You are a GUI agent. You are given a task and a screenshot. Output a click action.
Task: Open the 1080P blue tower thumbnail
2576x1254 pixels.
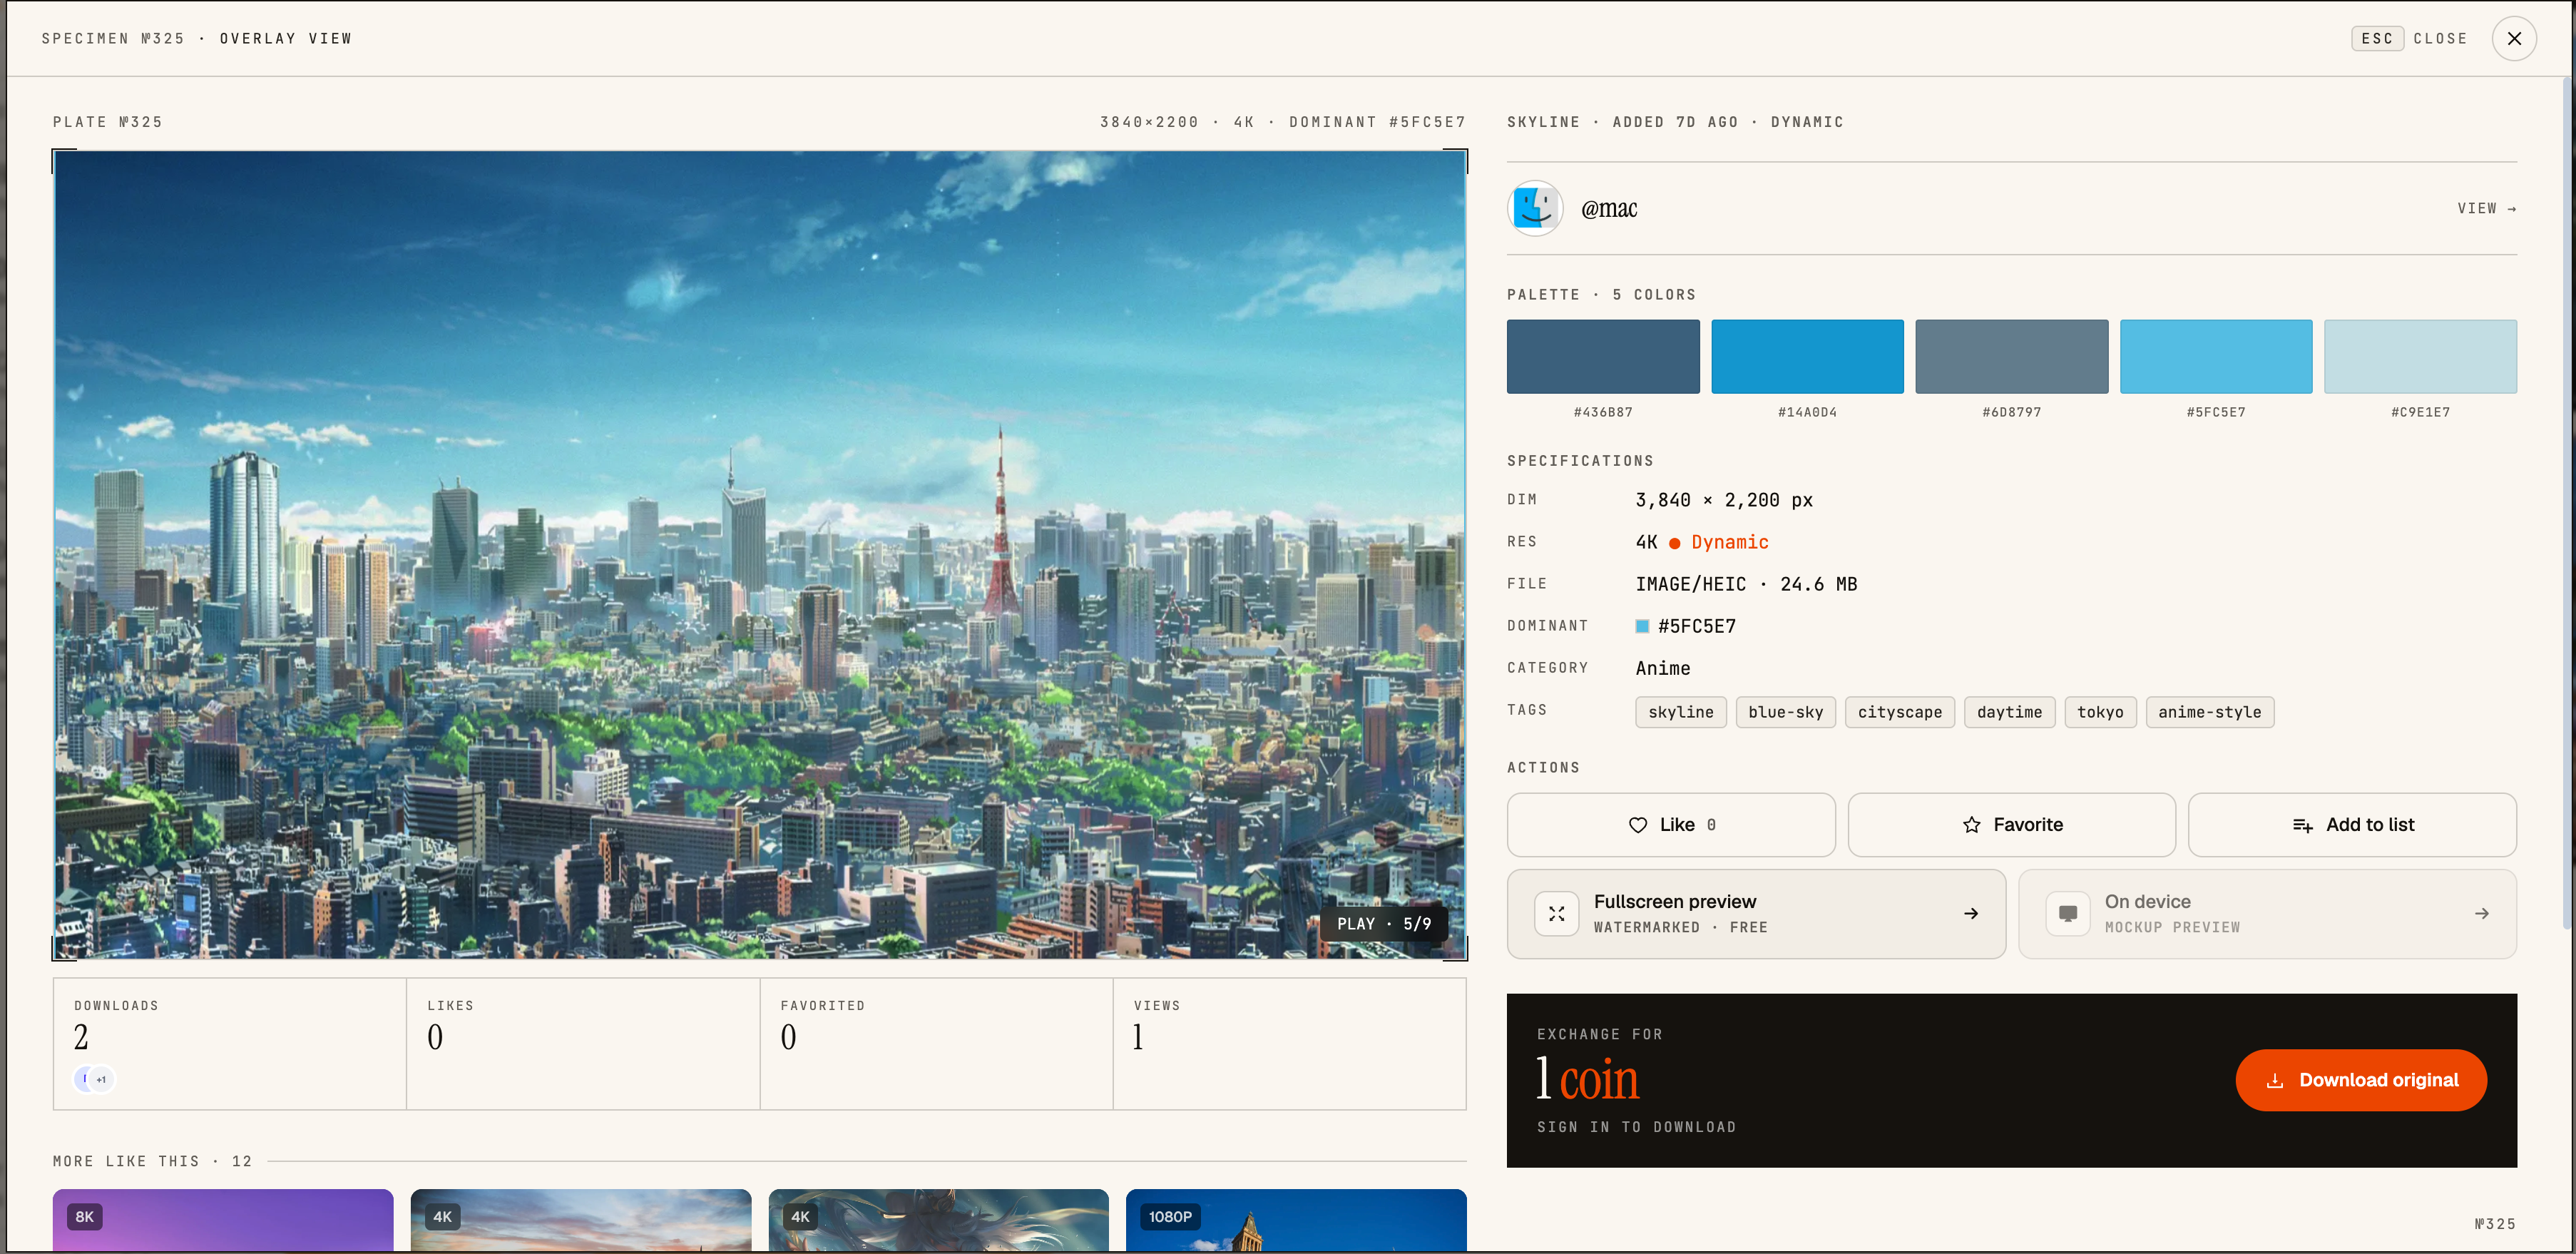(x=1296, y=1220)
